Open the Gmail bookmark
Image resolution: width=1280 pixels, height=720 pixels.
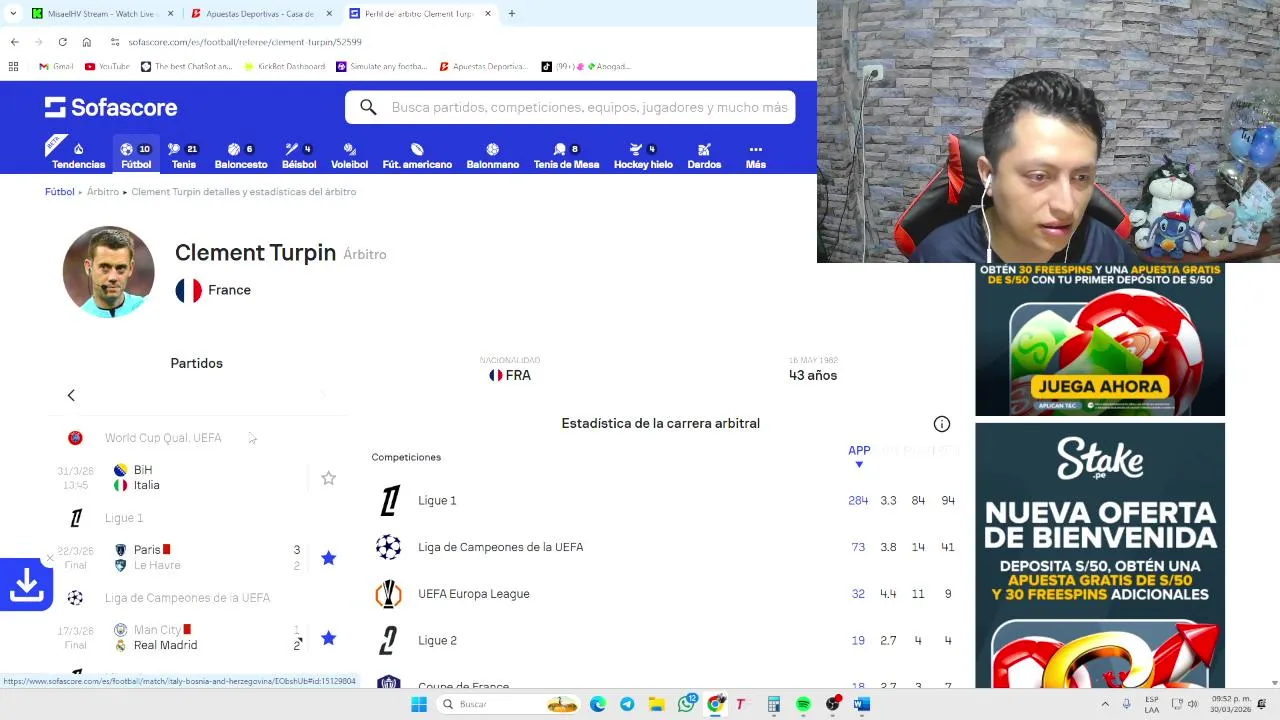[x=56, y=66]
